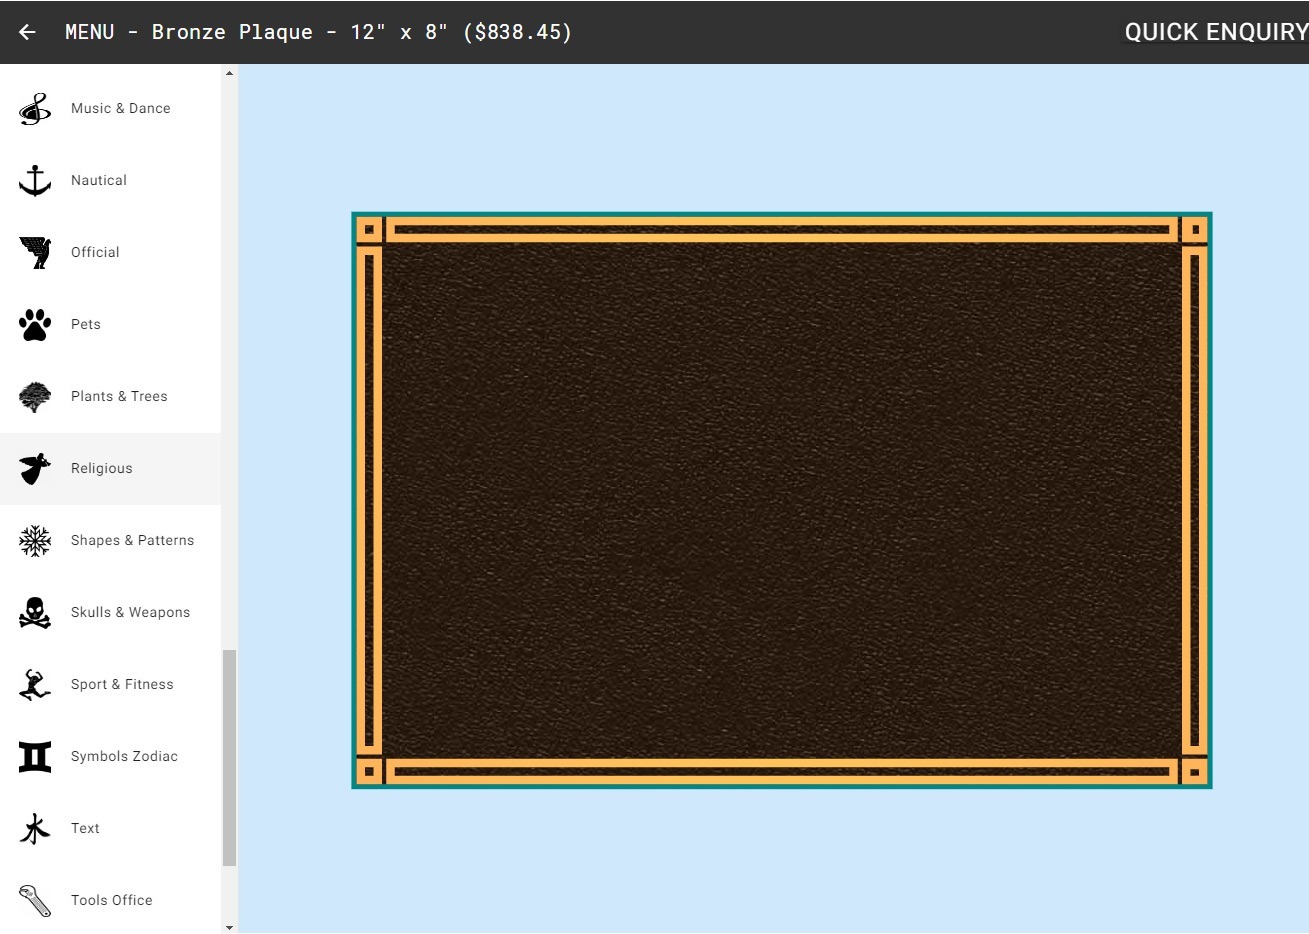Select the bronze plaque on canvas
This screenshot has height=934, width=1309.
pyautogui.click(x=781, y=500)
